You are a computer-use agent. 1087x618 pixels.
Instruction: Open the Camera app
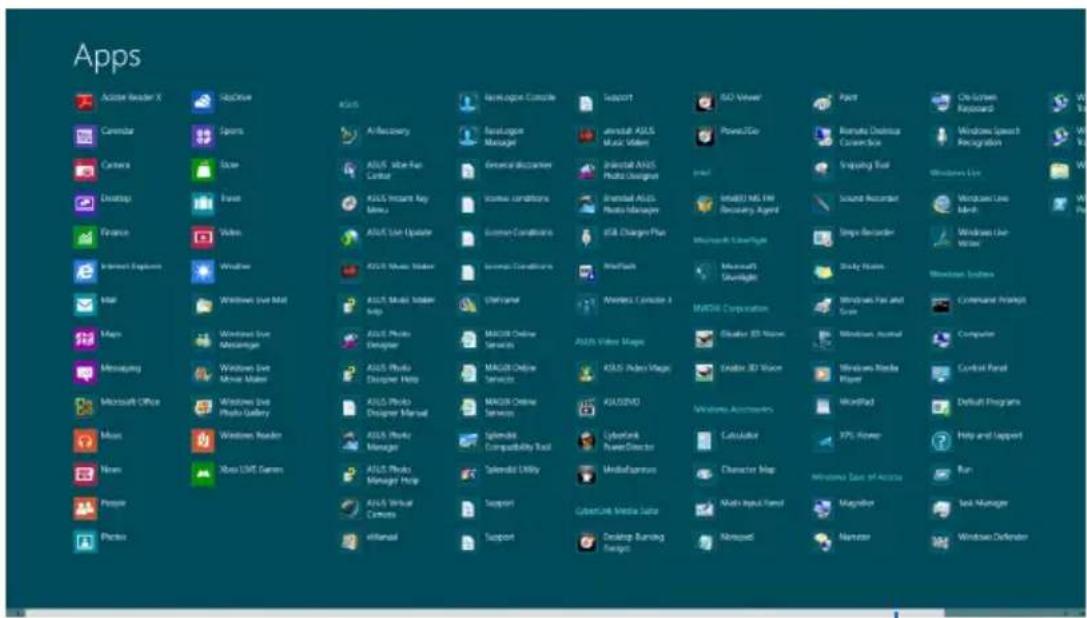coord(102,169)
